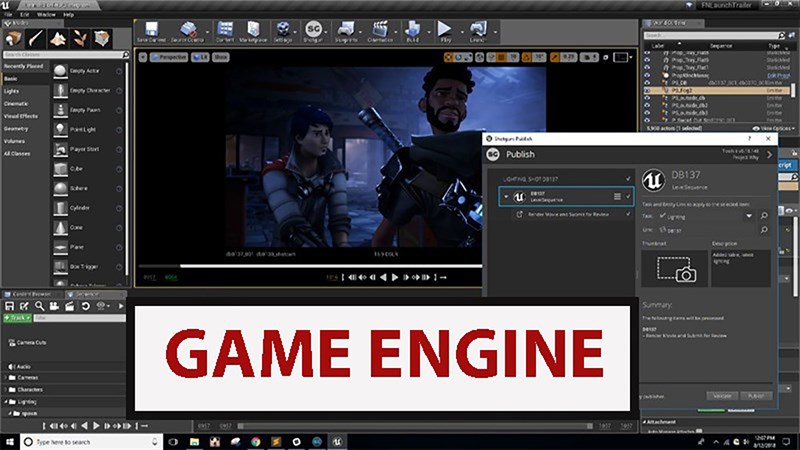The image size is (800, 450).
Task: Select the Geometry Editing mode icon
Action: [102, 38]
